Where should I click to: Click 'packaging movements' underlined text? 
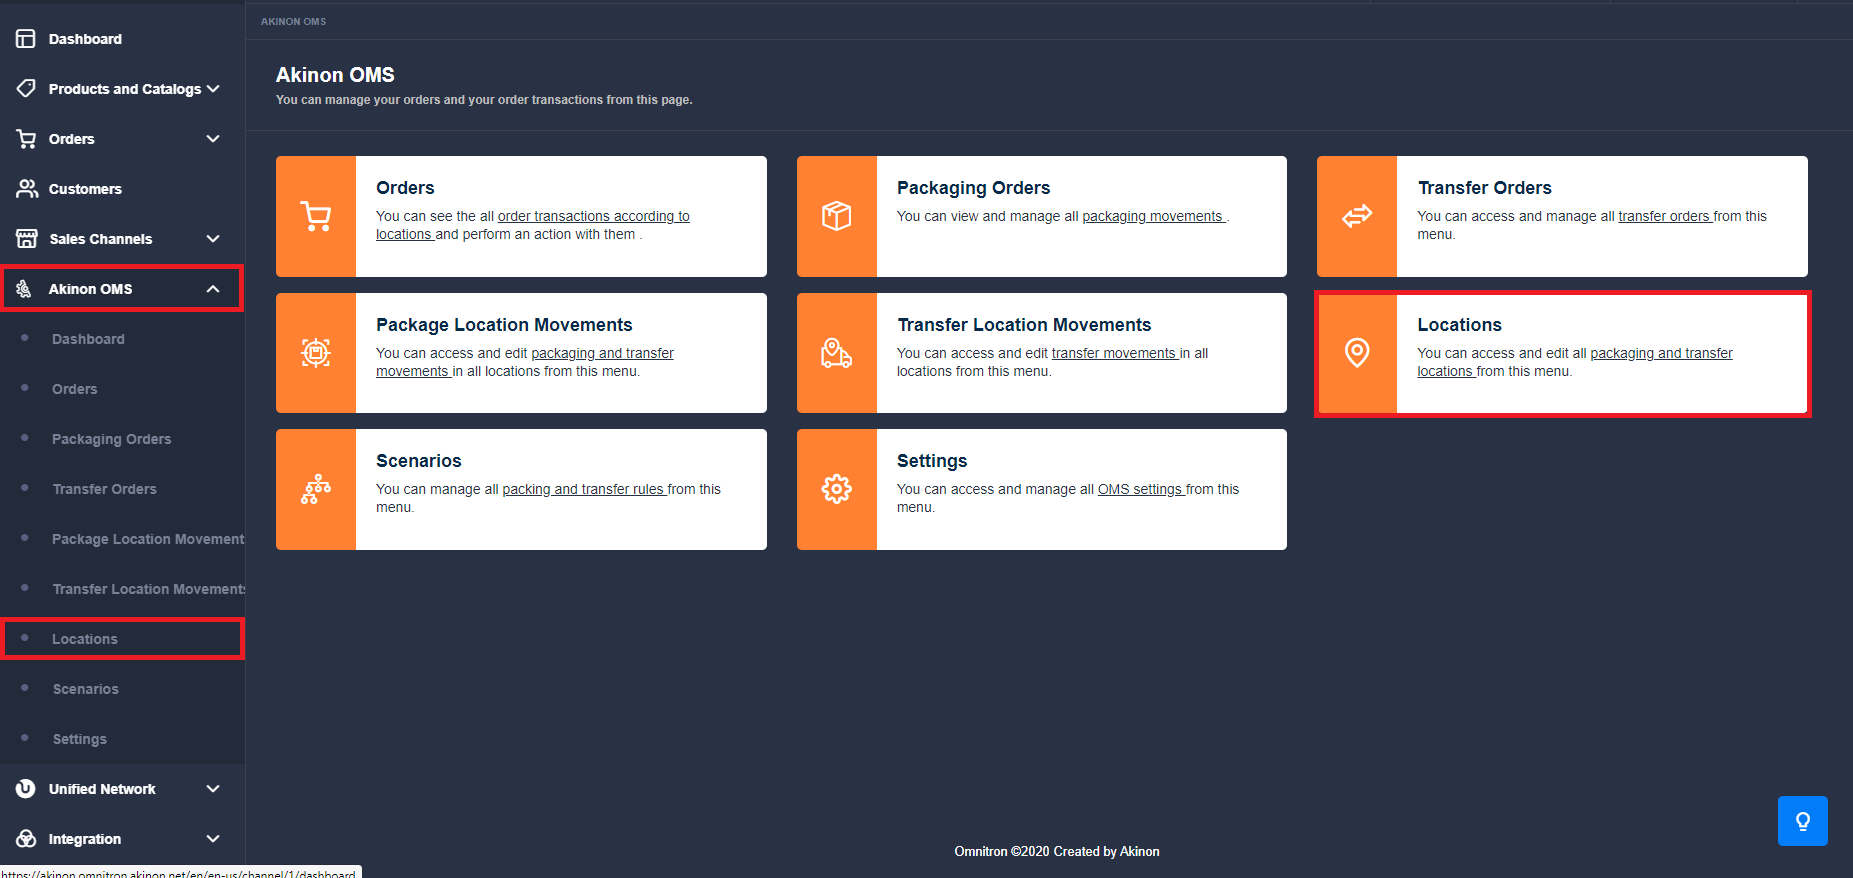click(1152, 216)
